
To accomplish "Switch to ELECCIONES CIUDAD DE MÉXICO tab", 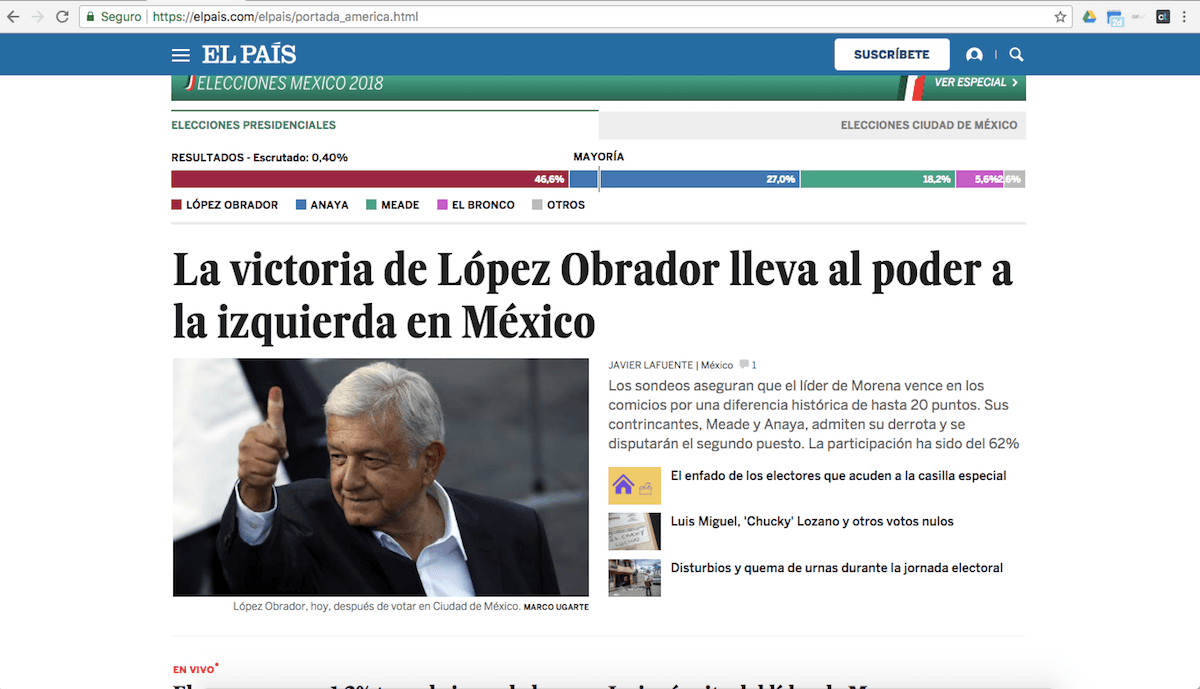I will pos(929,124).
